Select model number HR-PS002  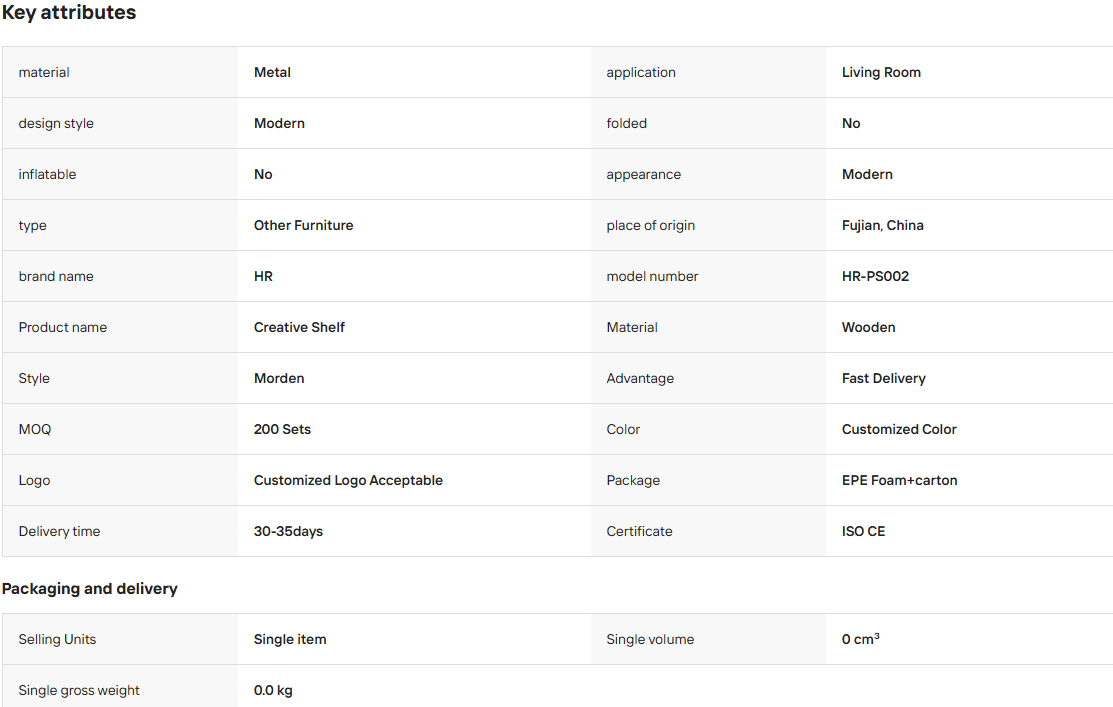pos(875,276)
